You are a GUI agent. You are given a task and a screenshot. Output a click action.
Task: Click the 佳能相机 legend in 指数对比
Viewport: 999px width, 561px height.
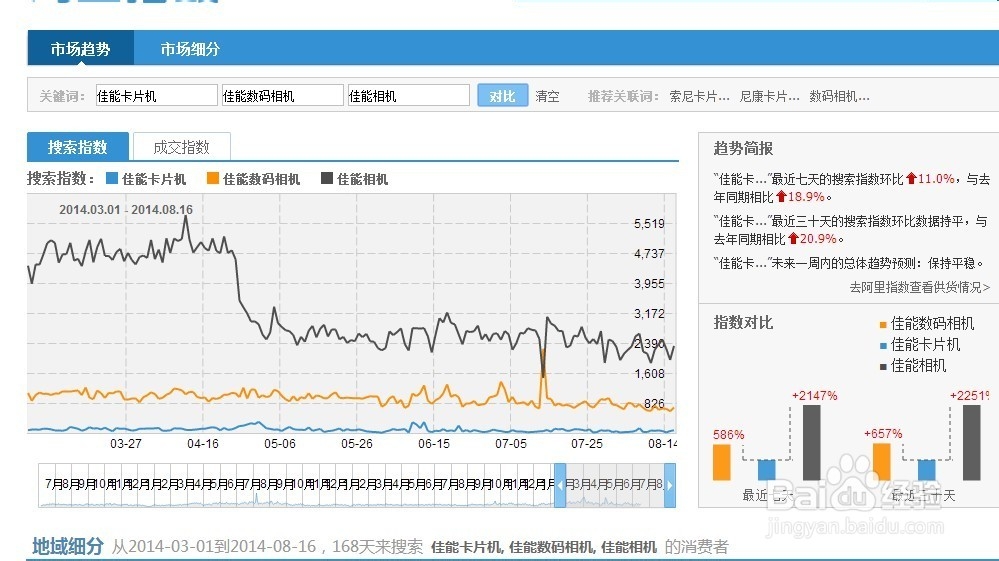click(913, 366)
